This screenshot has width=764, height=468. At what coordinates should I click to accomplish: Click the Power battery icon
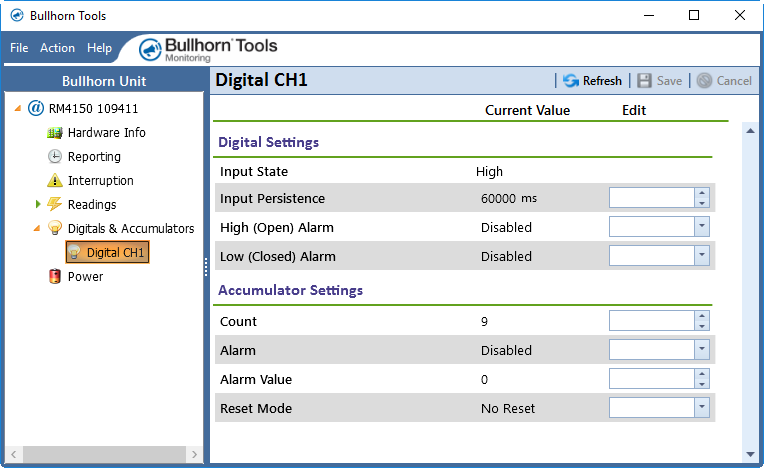click(x=55, y=276)
